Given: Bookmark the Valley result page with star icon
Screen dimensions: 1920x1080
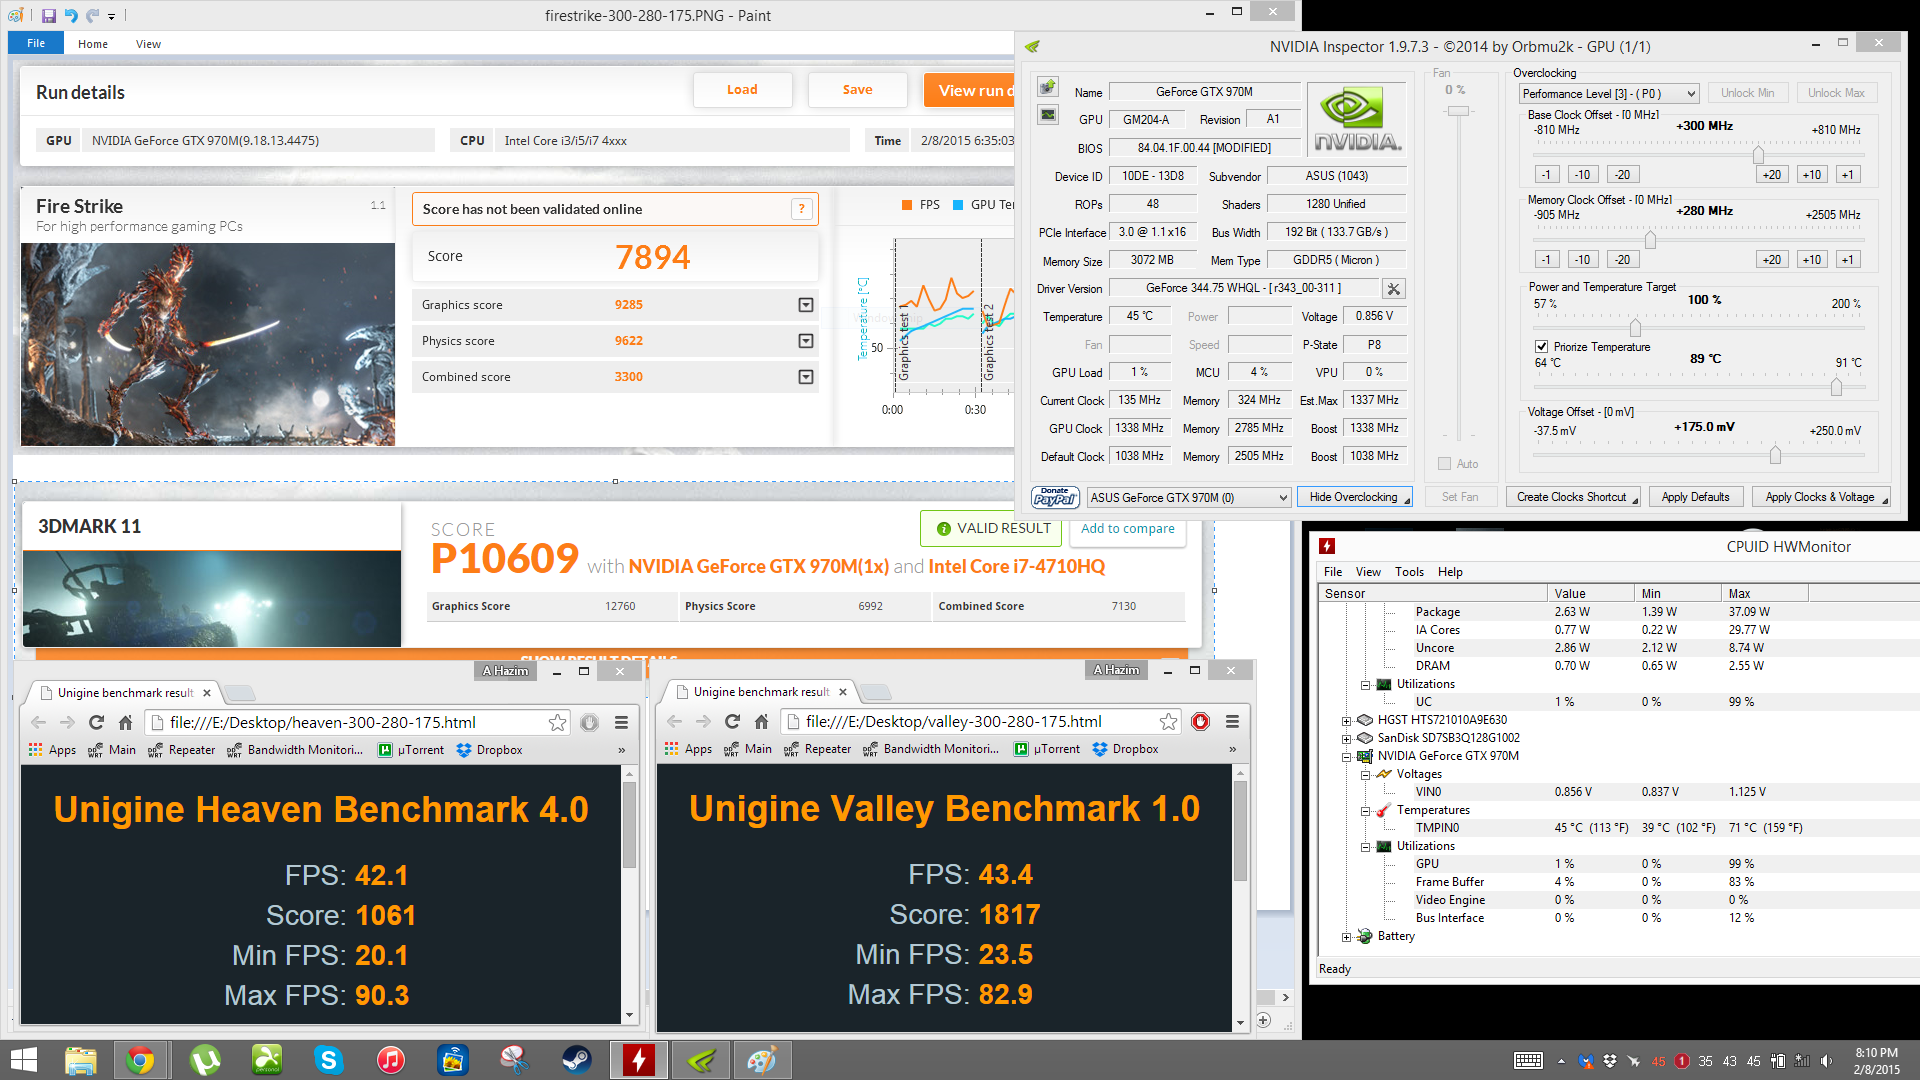Looking at the screenshot, I should (x=1168, y=721).
